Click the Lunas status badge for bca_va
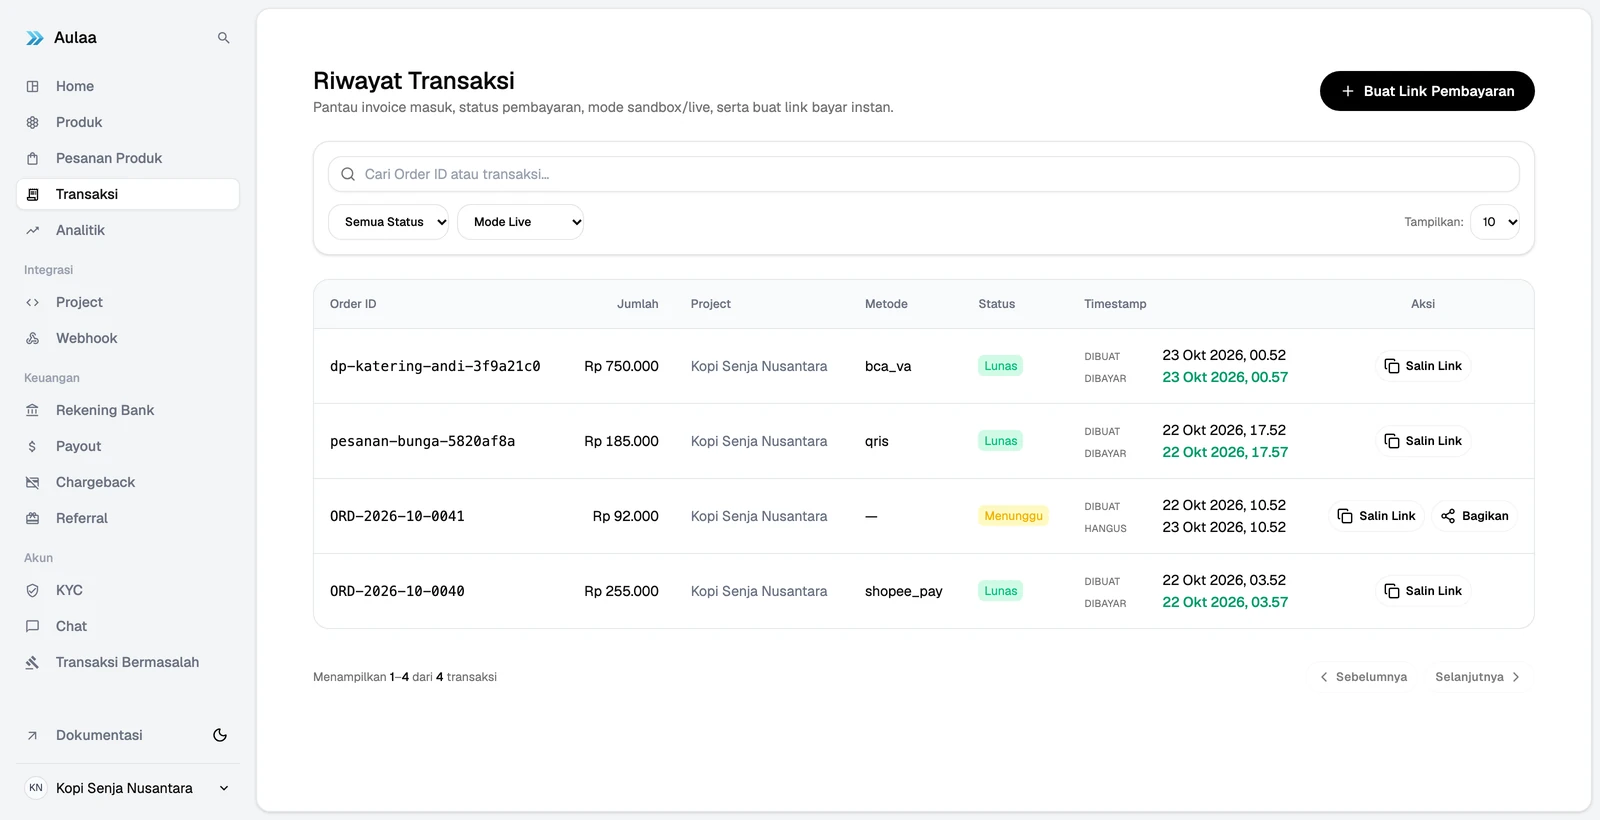The height and width of the screenshot is (820, 1600). 1000,366
